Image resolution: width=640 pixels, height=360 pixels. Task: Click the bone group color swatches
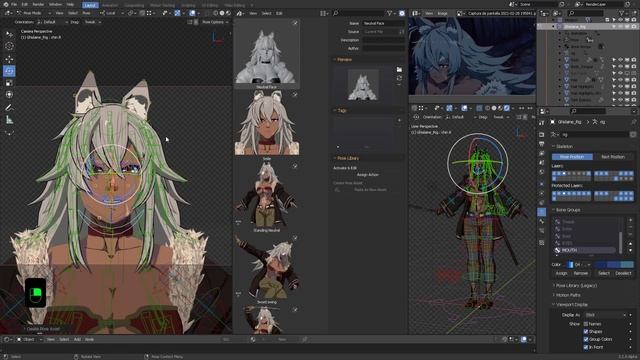[x=613, y=264]
